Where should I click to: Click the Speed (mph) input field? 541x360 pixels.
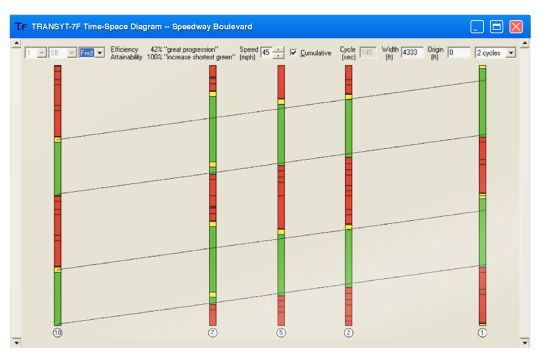click(x=267, y=52)
